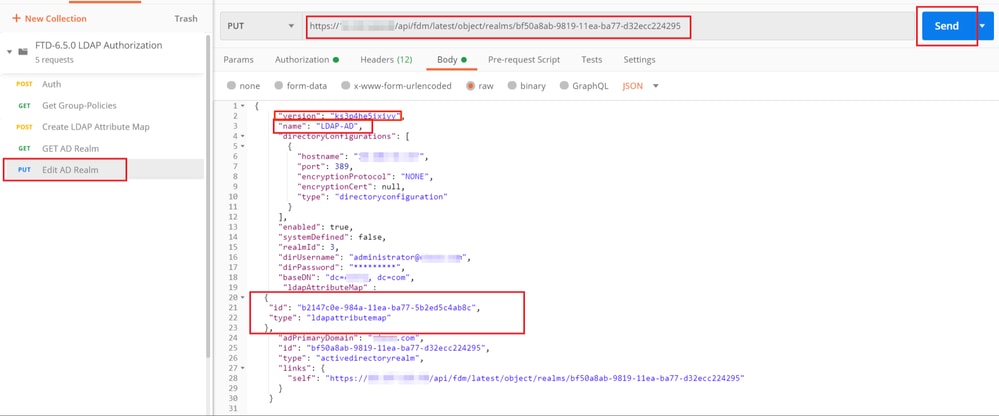This screenshot has height=416, width=999.
Task: Collapse the JSON fold at line 4
Action: (243, 136)
